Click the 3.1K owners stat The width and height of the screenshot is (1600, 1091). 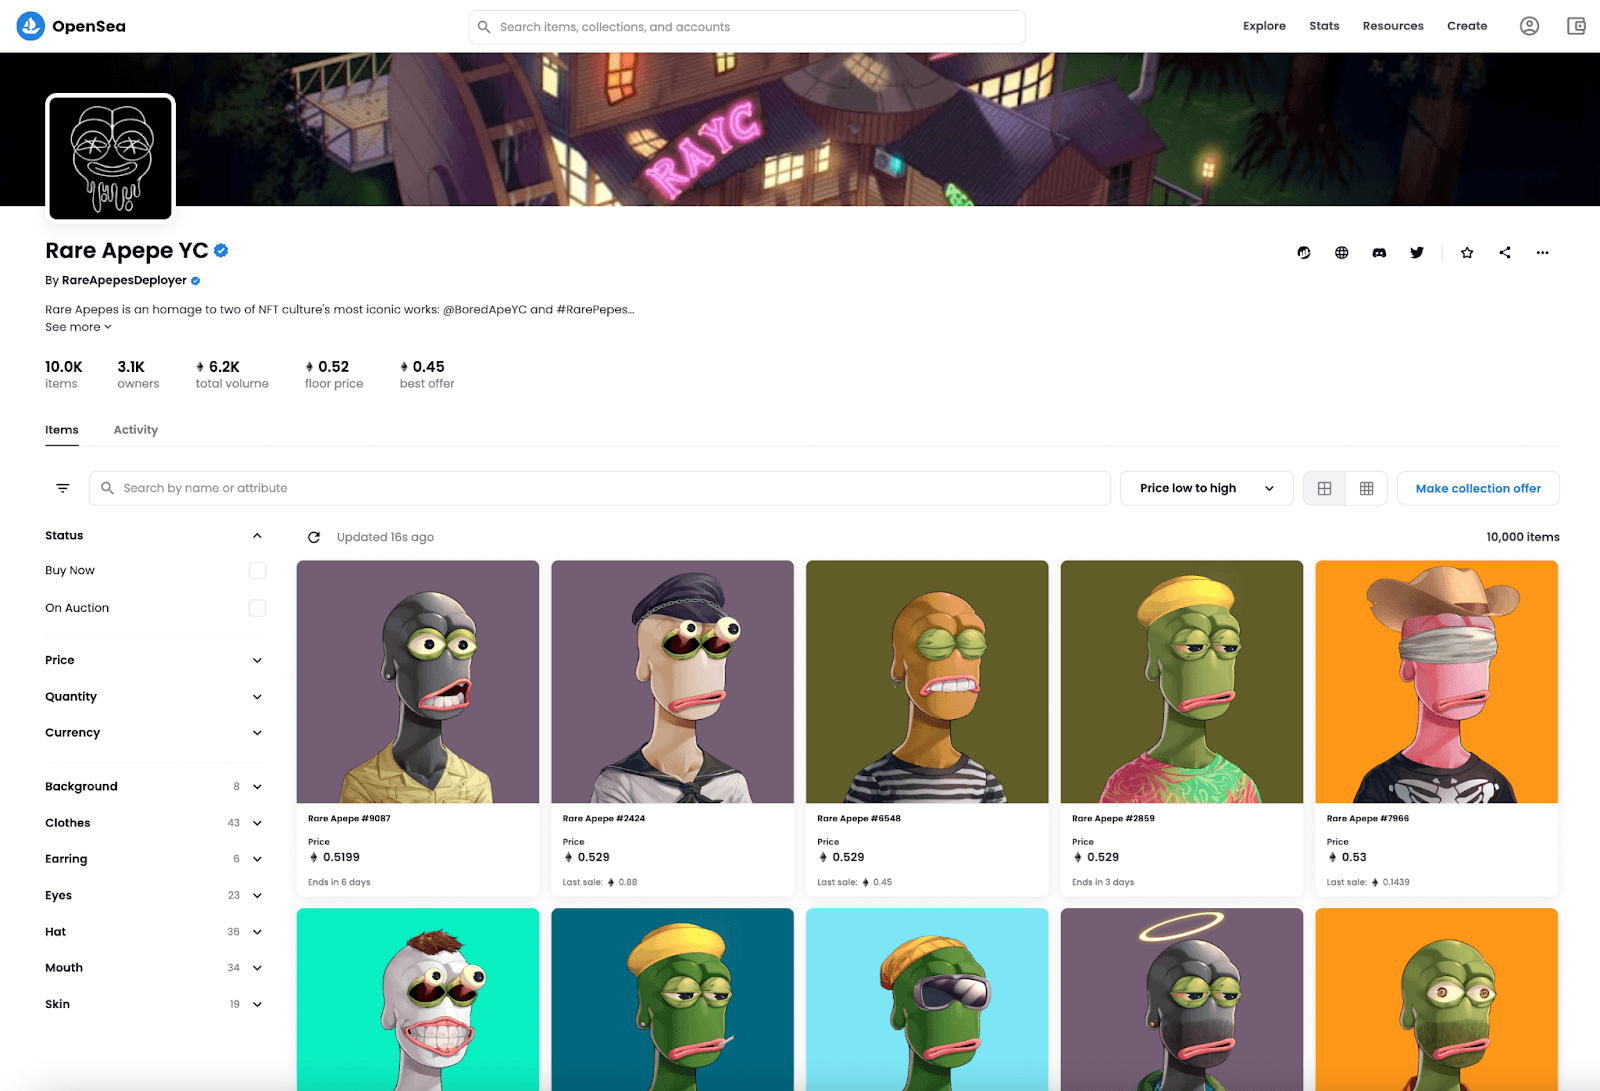click(138, 374)
